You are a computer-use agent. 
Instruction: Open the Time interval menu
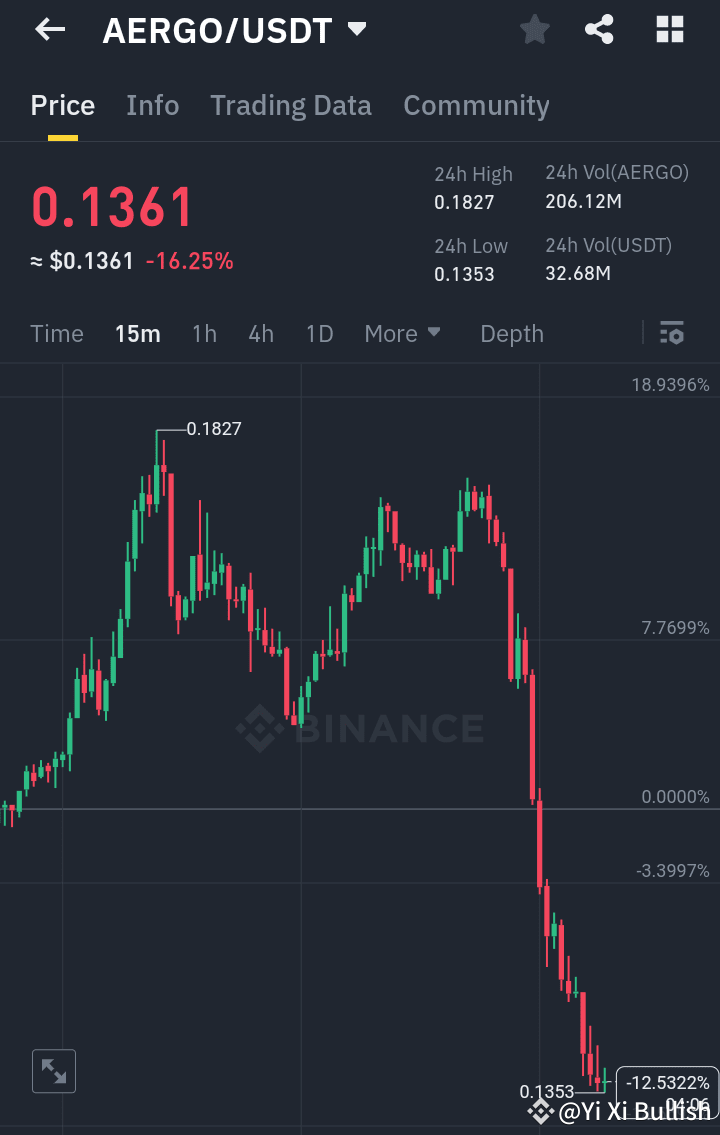click(x=56, y=334)
